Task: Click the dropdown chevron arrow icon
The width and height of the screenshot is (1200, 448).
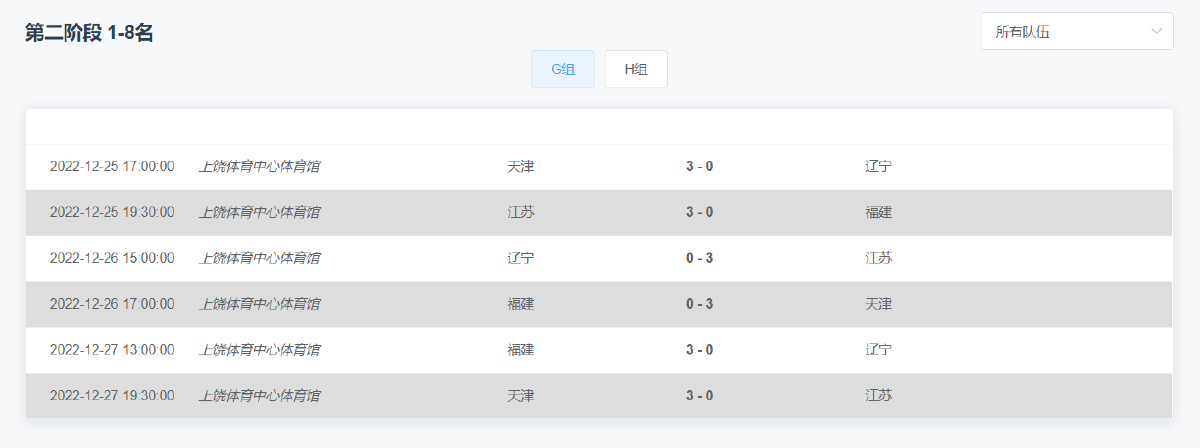Action: pyautogui.click(x=1157, y=31)
